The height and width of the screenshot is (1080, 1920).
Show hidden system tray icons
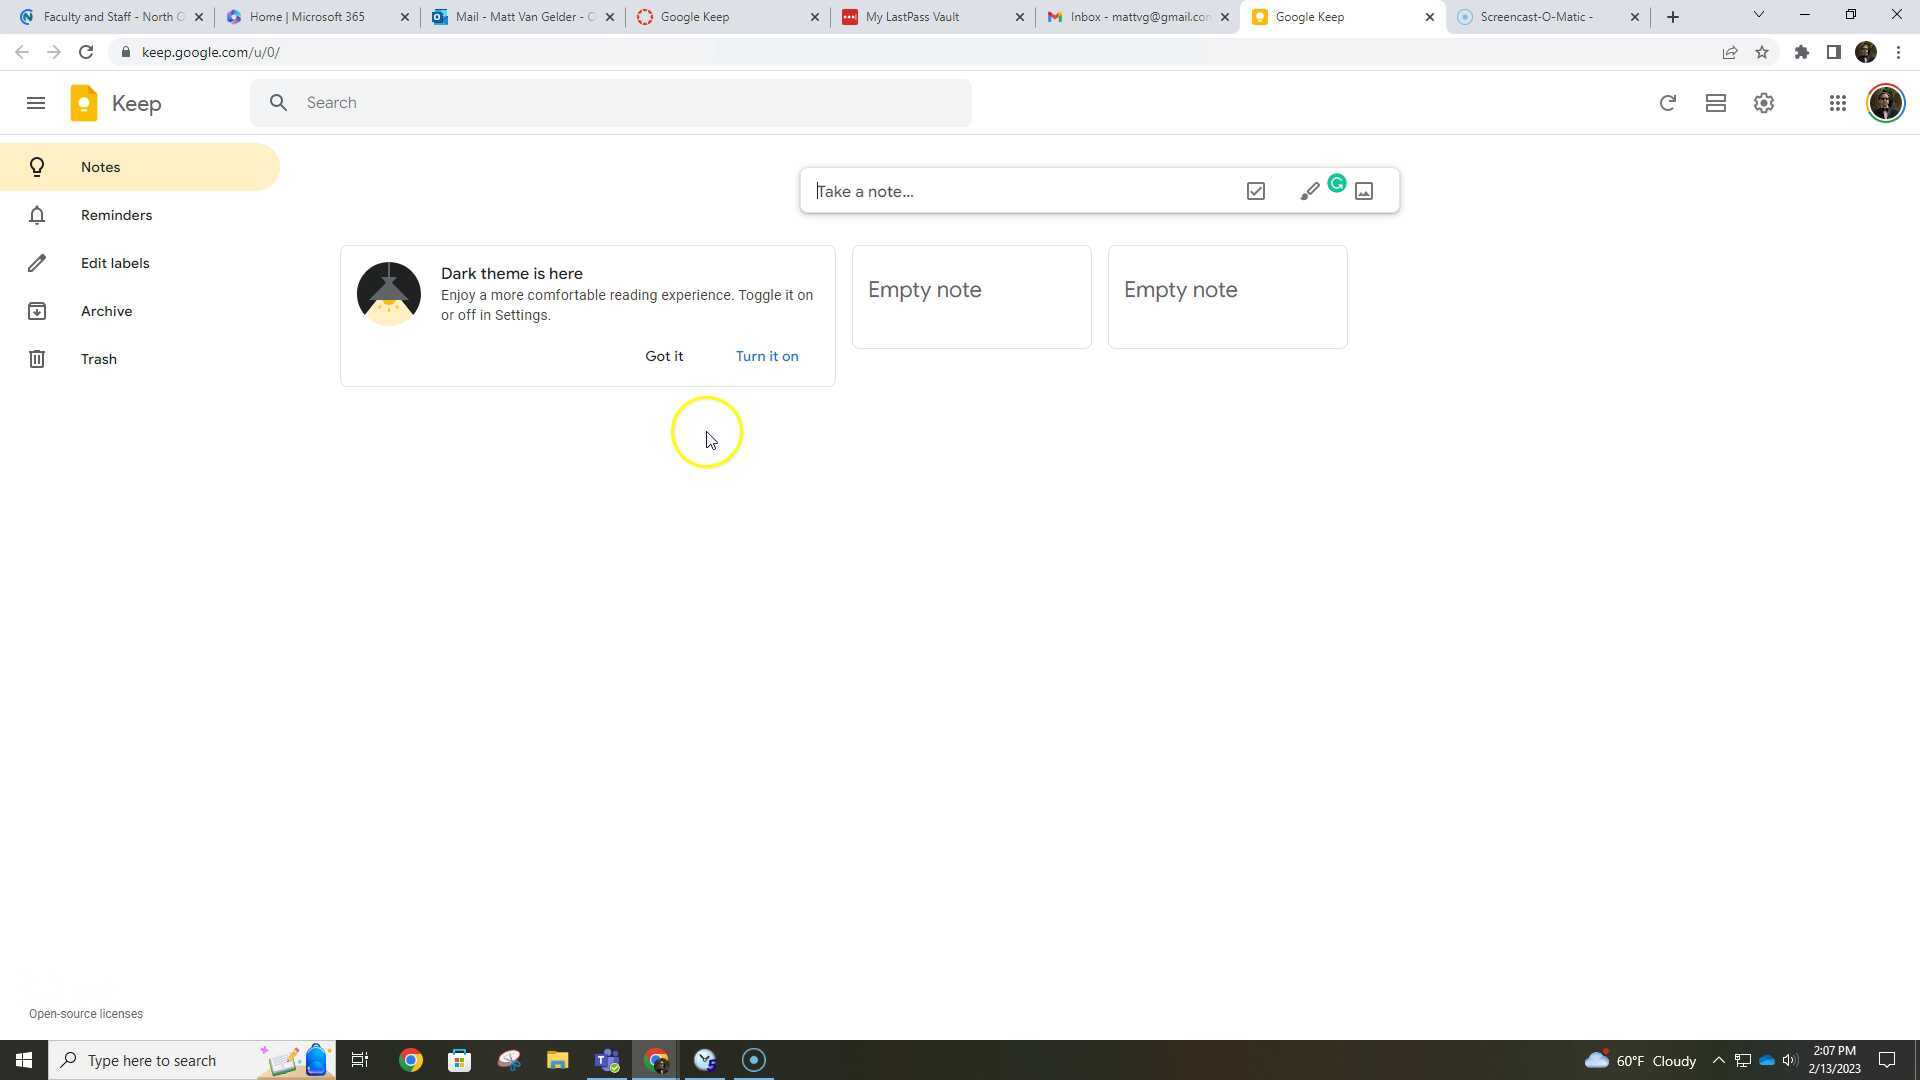1718,1060
